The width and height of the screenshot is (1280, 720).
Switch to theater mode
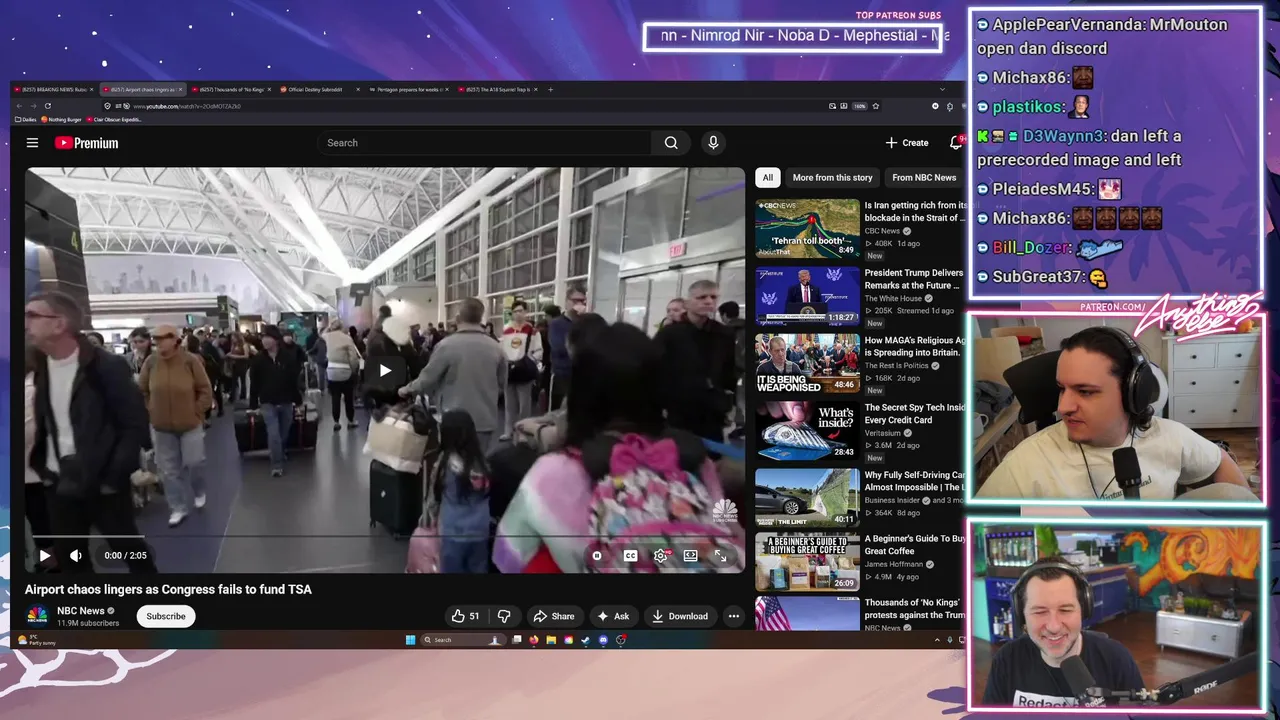690,556
